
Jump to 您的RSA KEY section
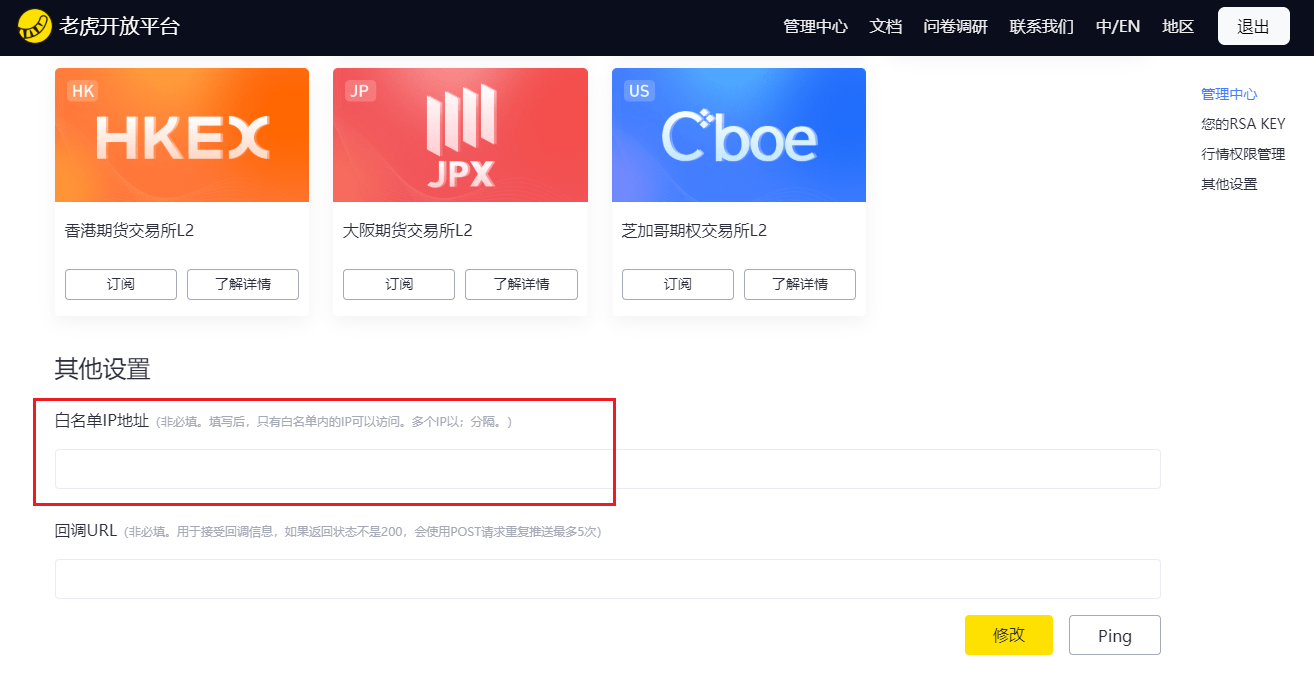(x=1243, y=124)
